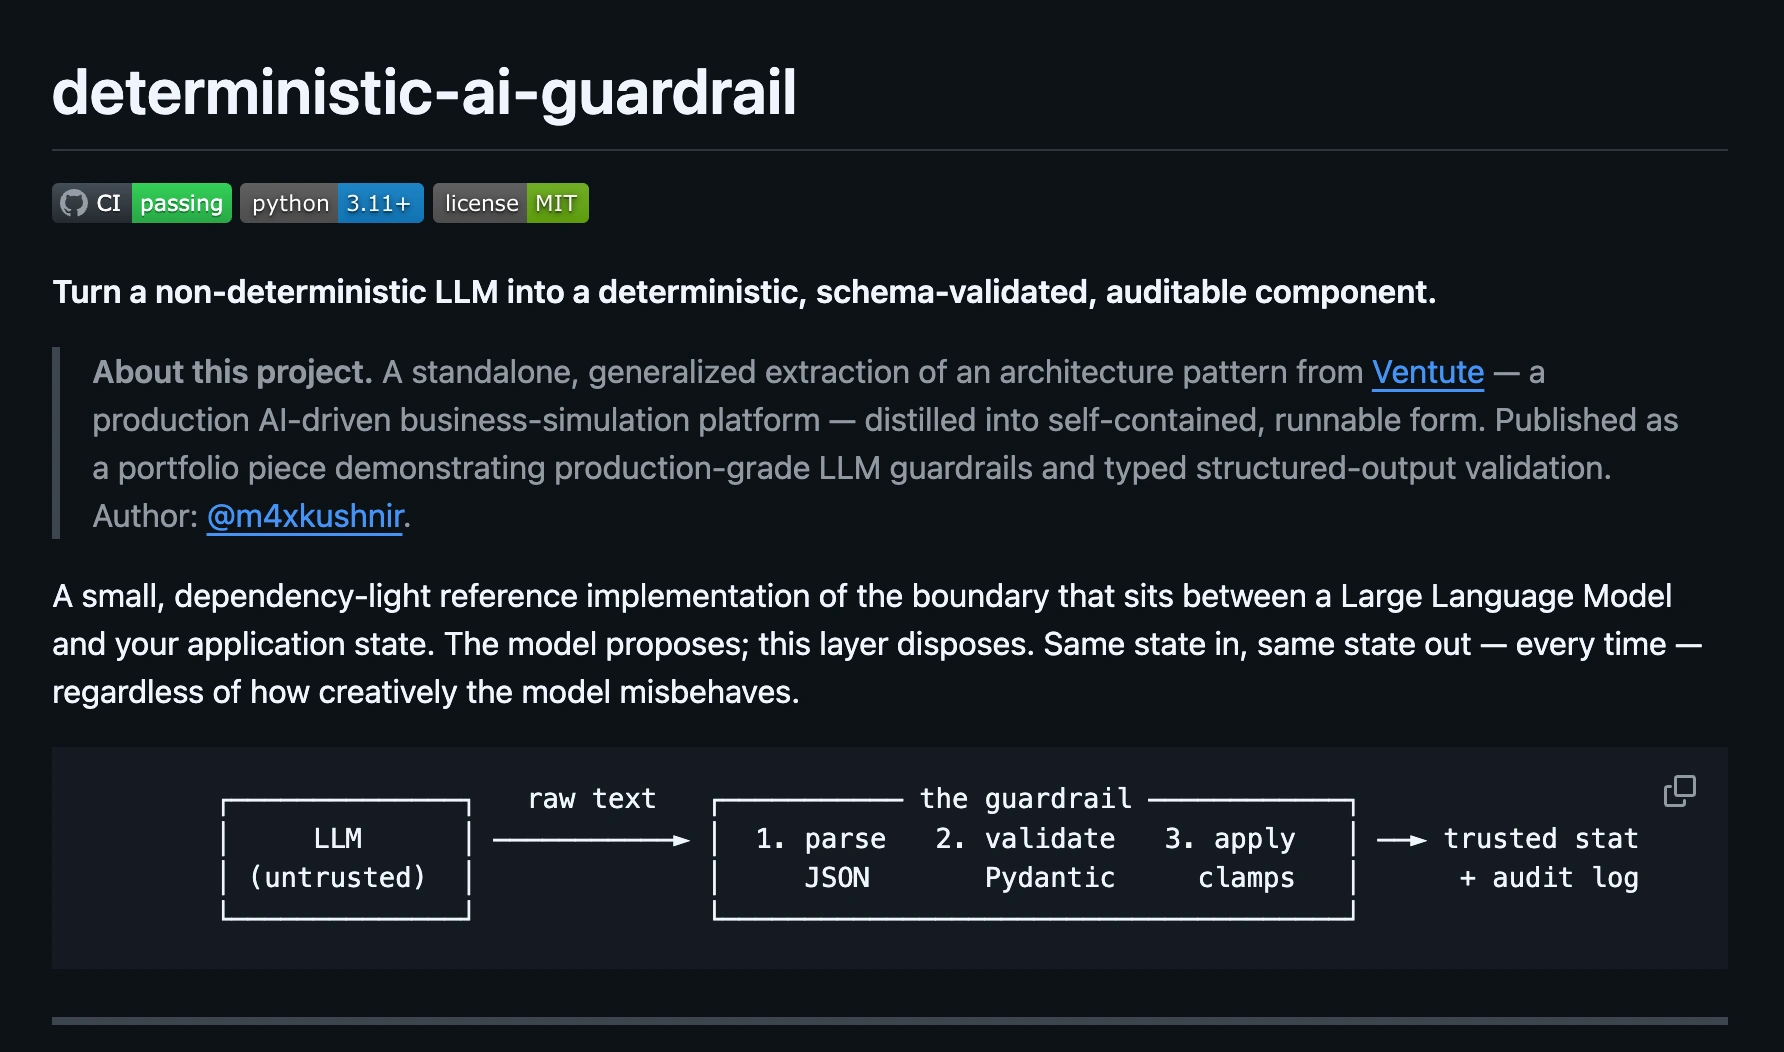Click the deterministic-ai-guardrail heading

point(424,92)
